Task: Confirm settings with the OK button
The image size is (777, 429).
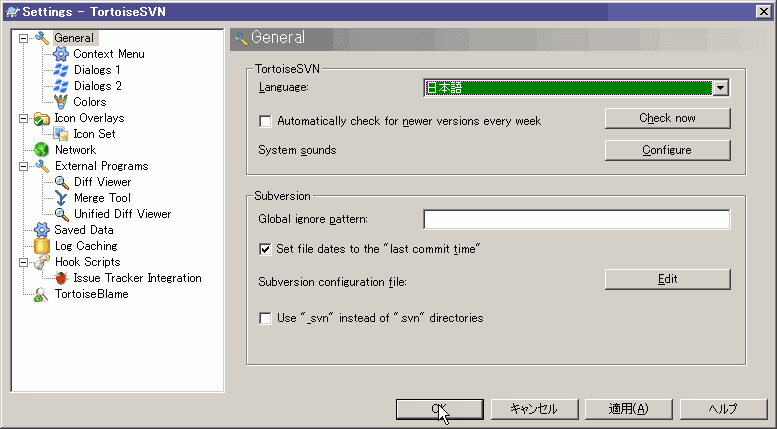Action: tap(440, 409)
